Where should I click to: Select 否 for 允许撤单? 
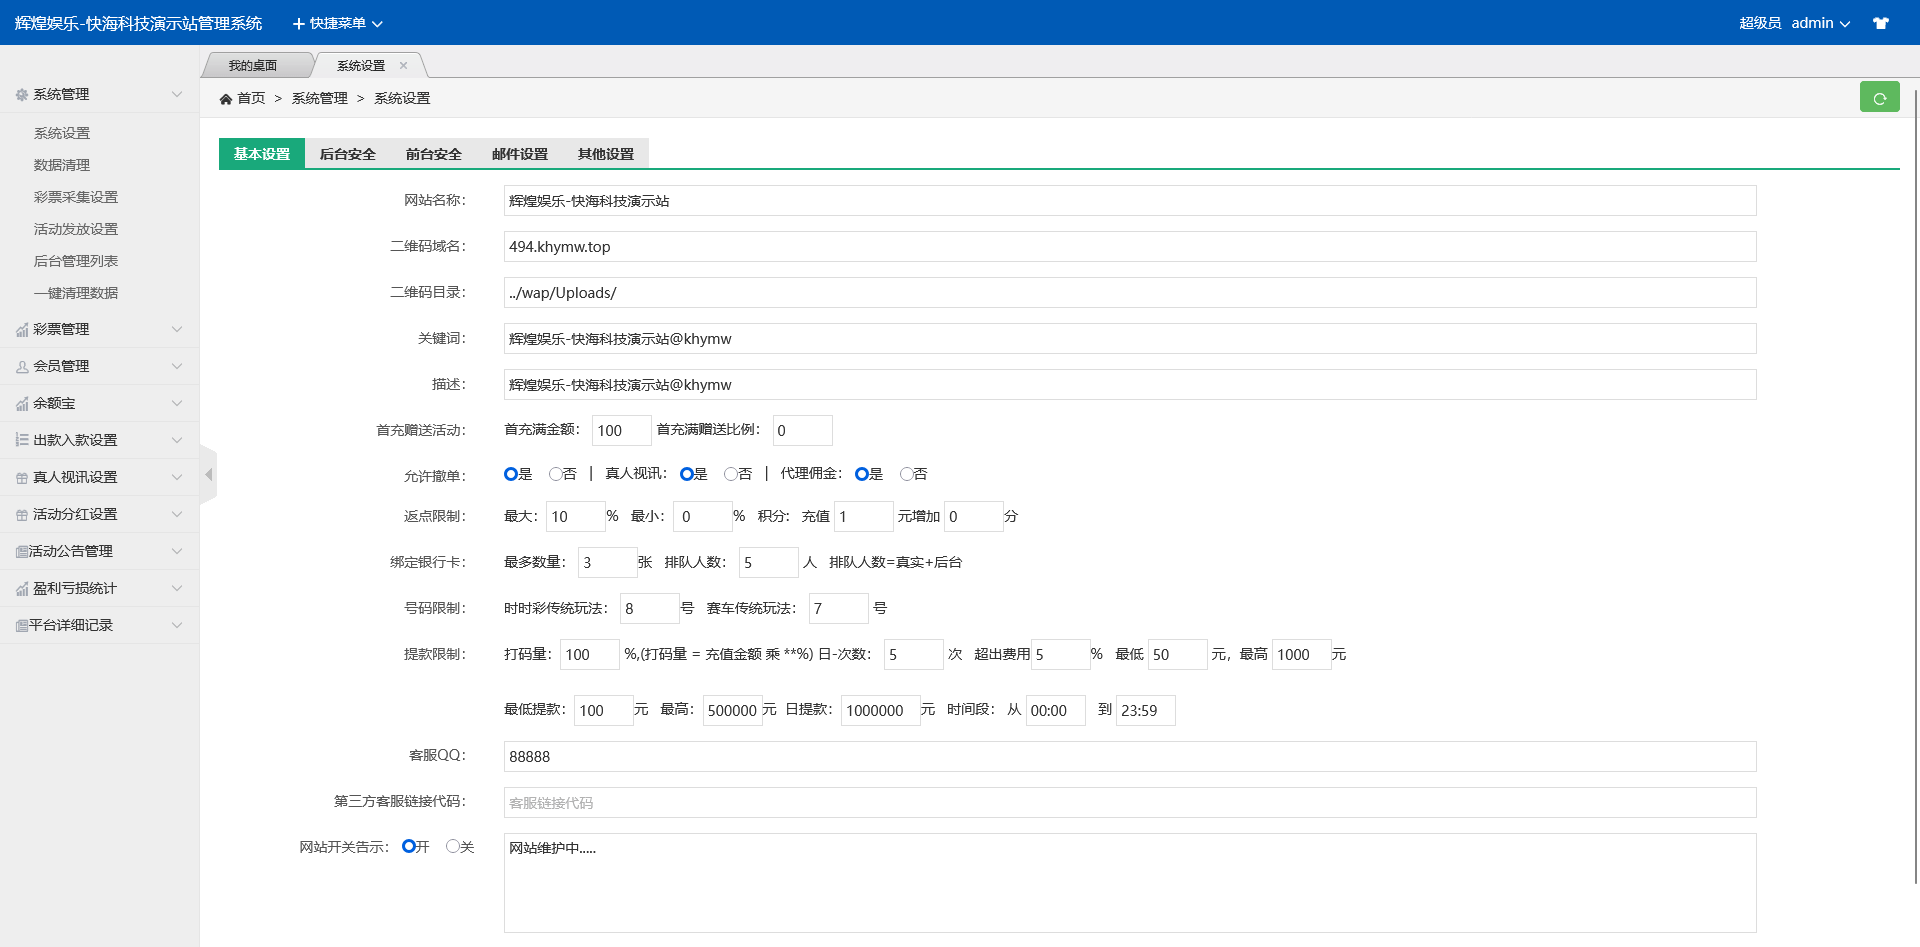point(555,474)
